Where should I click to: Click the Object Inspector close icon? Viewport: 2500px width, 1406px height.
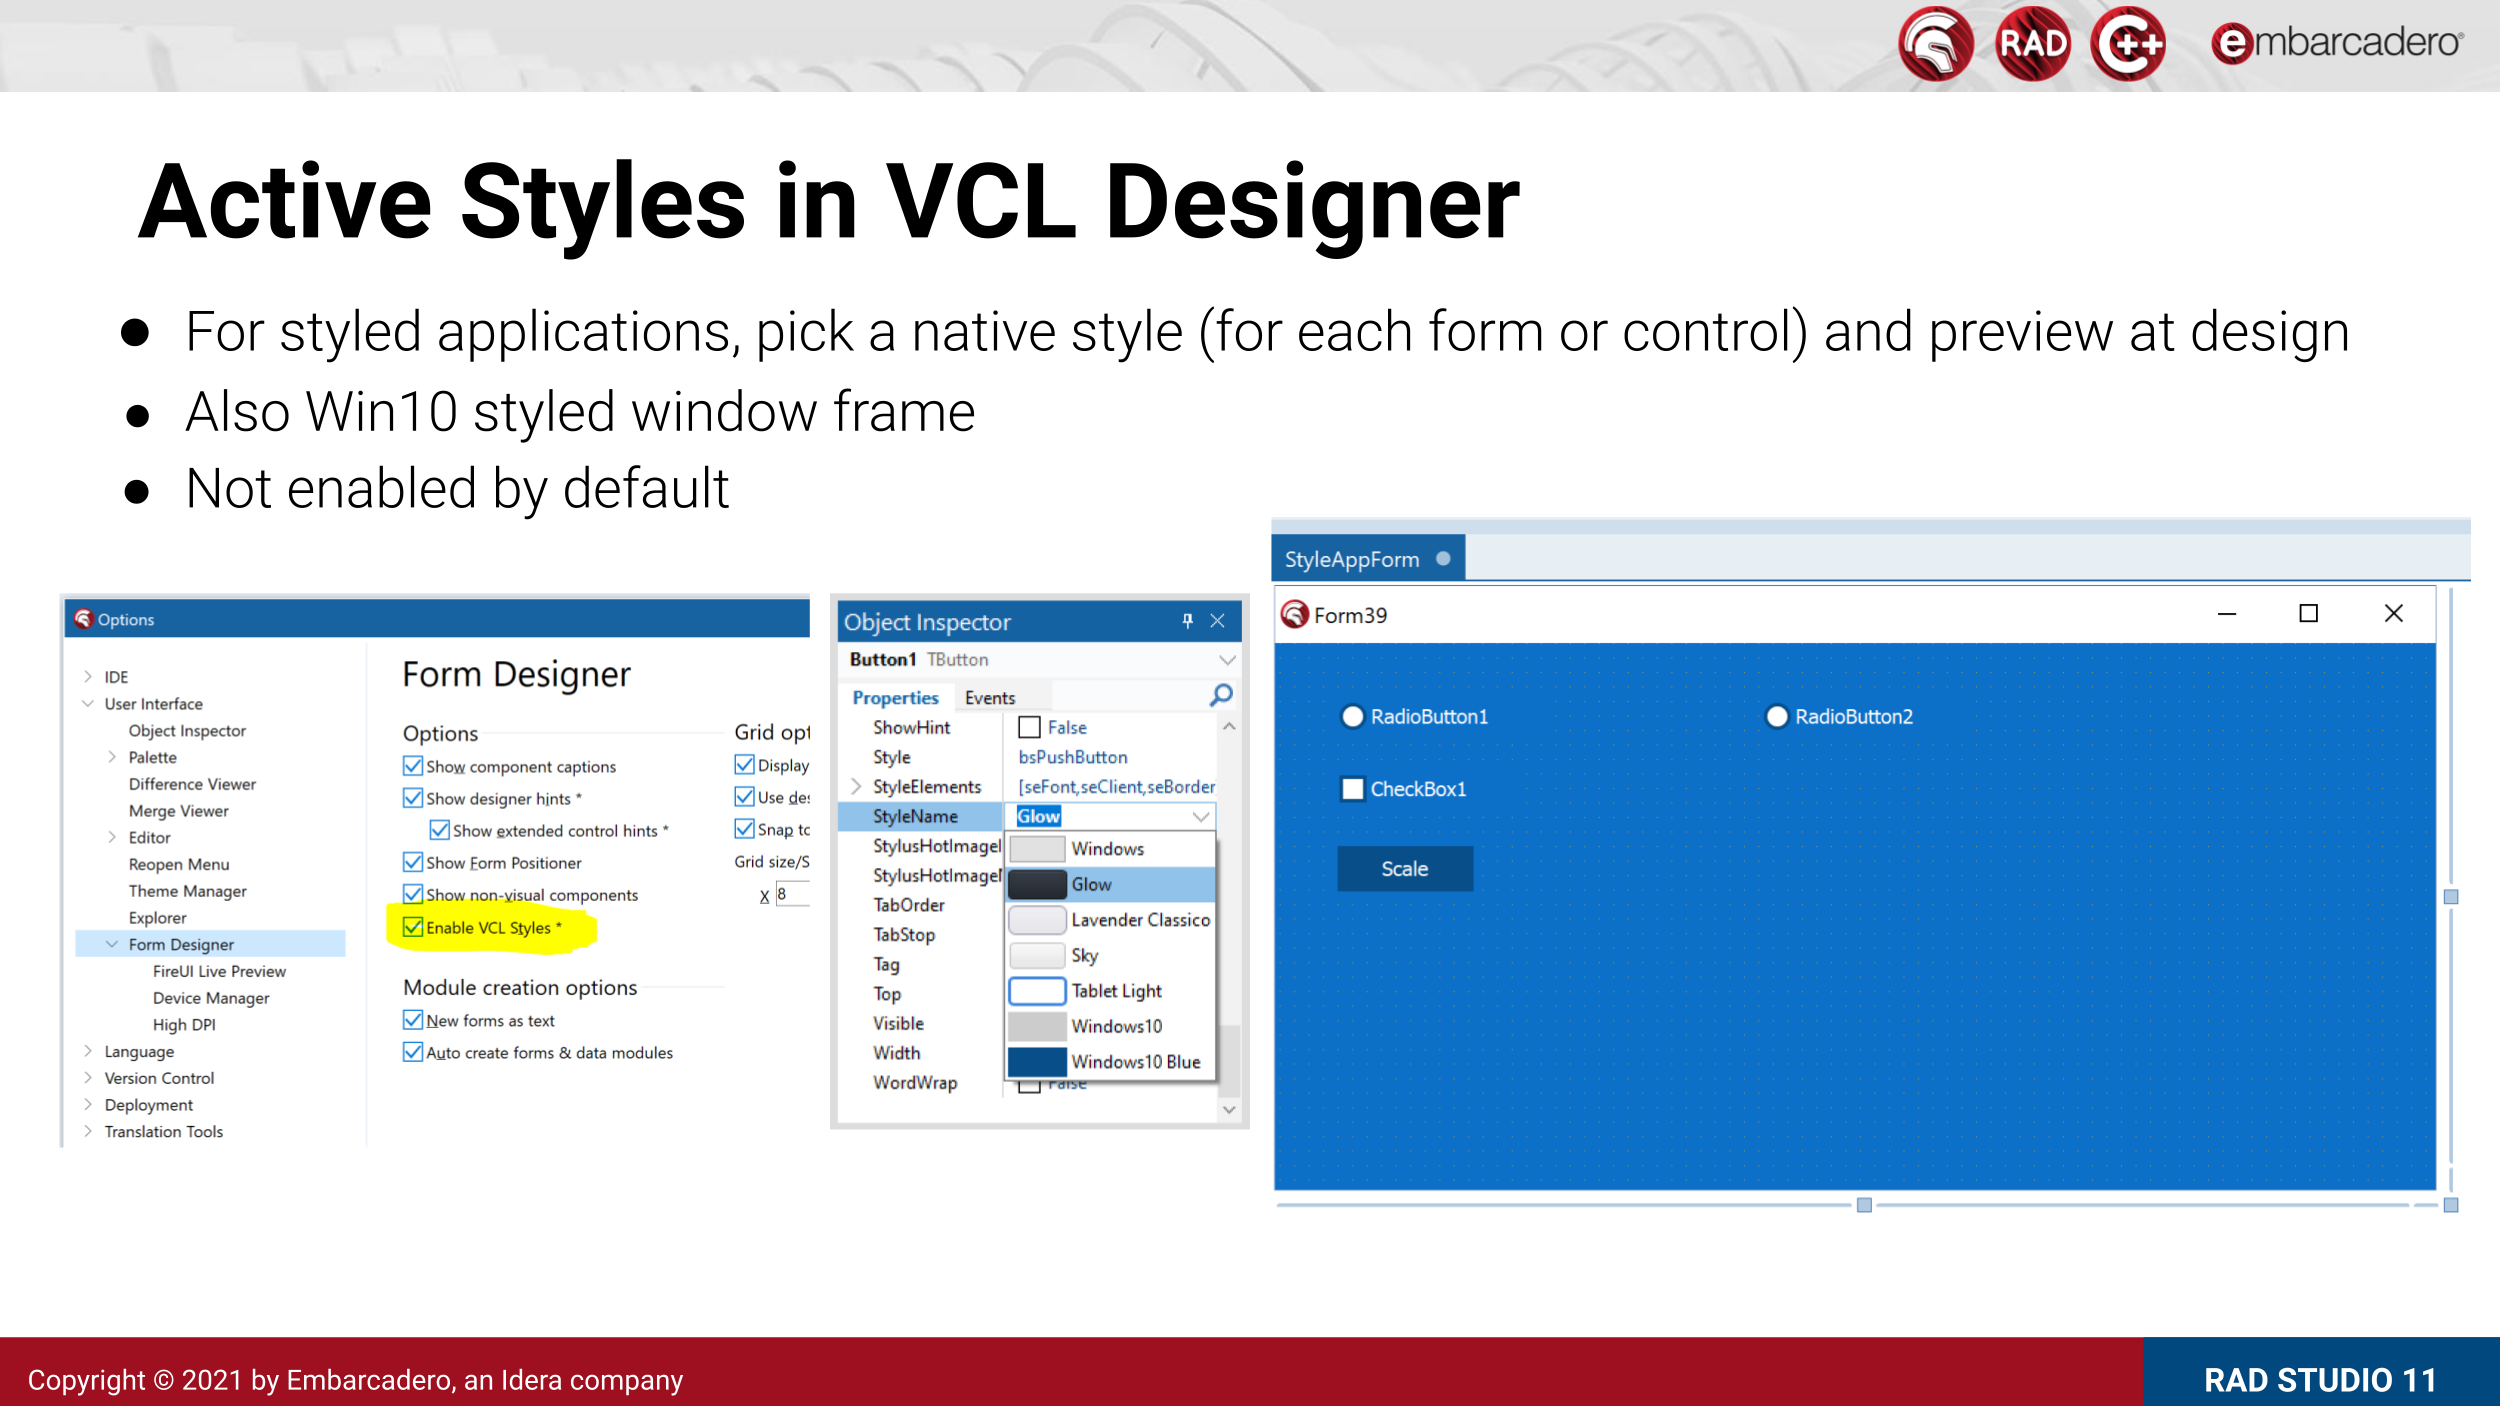point(1217,621)
